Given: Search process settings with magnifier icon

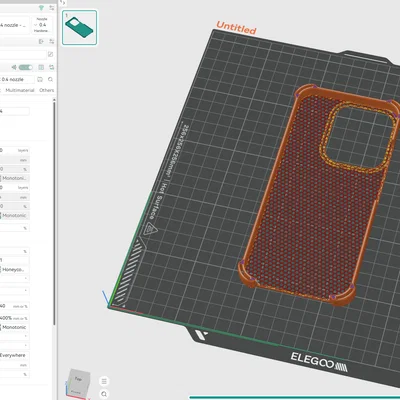Looking at the screenshot, I should pyautogui.click(x=50, y=79).
